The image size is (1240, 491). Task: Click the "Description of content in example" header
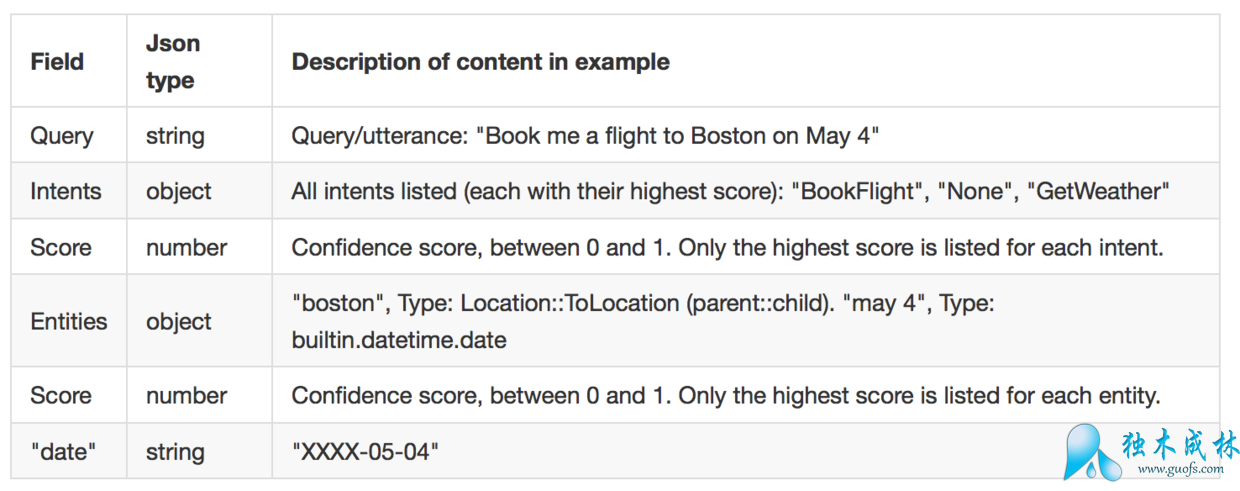(480, 62)
